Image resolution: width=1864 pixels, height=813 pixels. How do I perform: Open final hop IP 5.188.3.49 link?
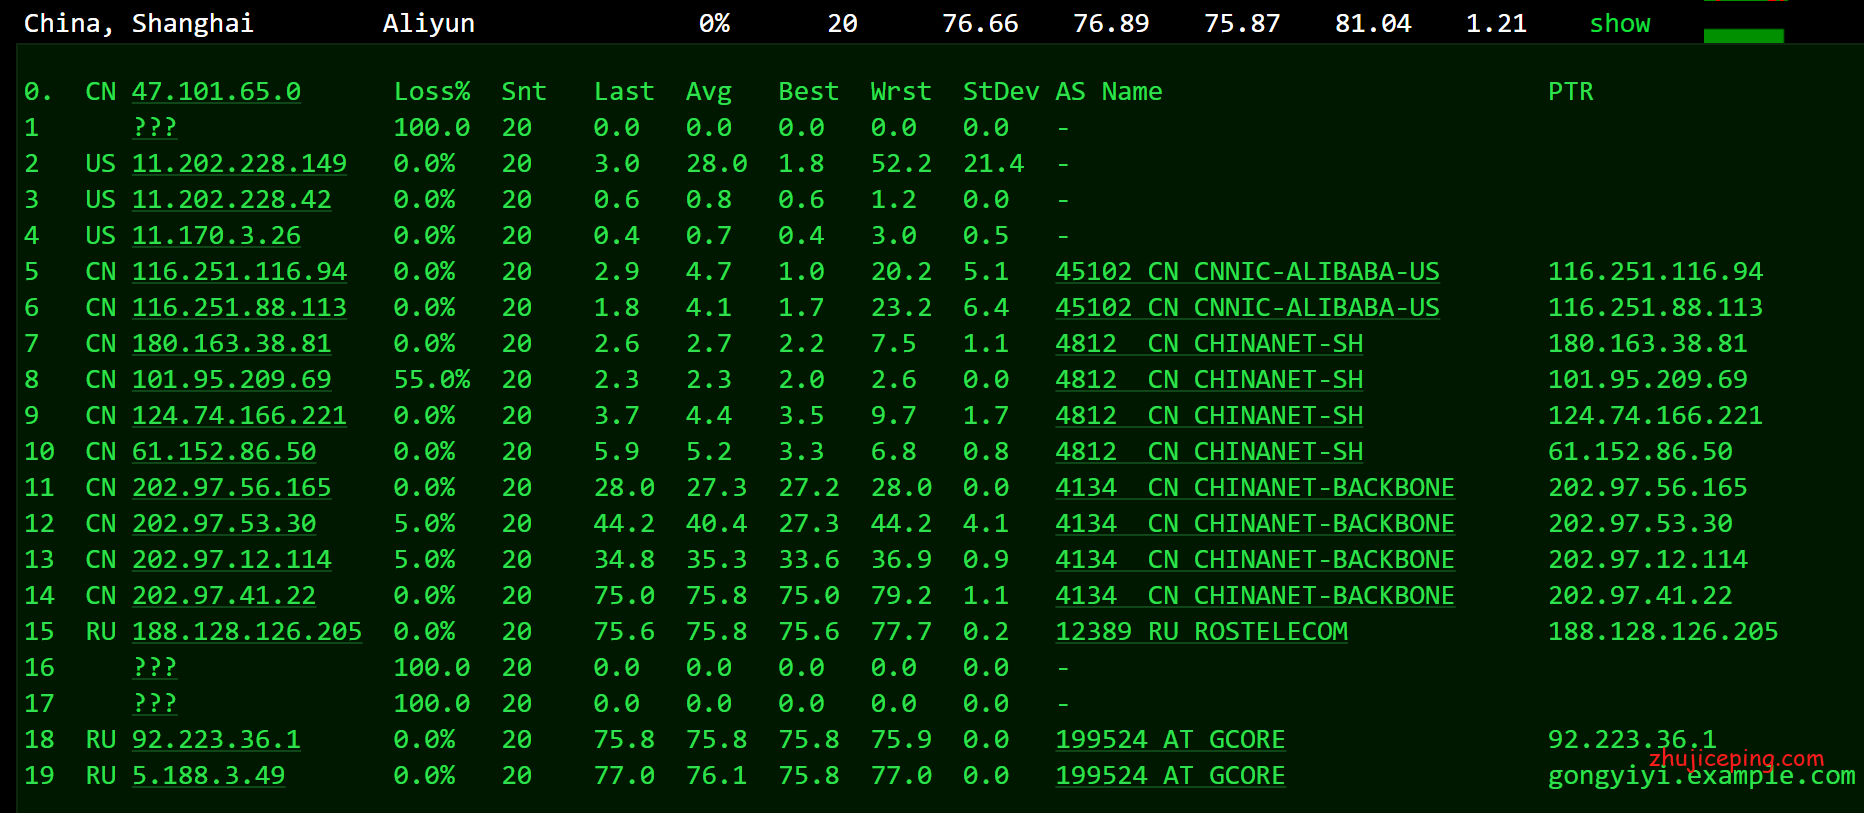[208, 776]
